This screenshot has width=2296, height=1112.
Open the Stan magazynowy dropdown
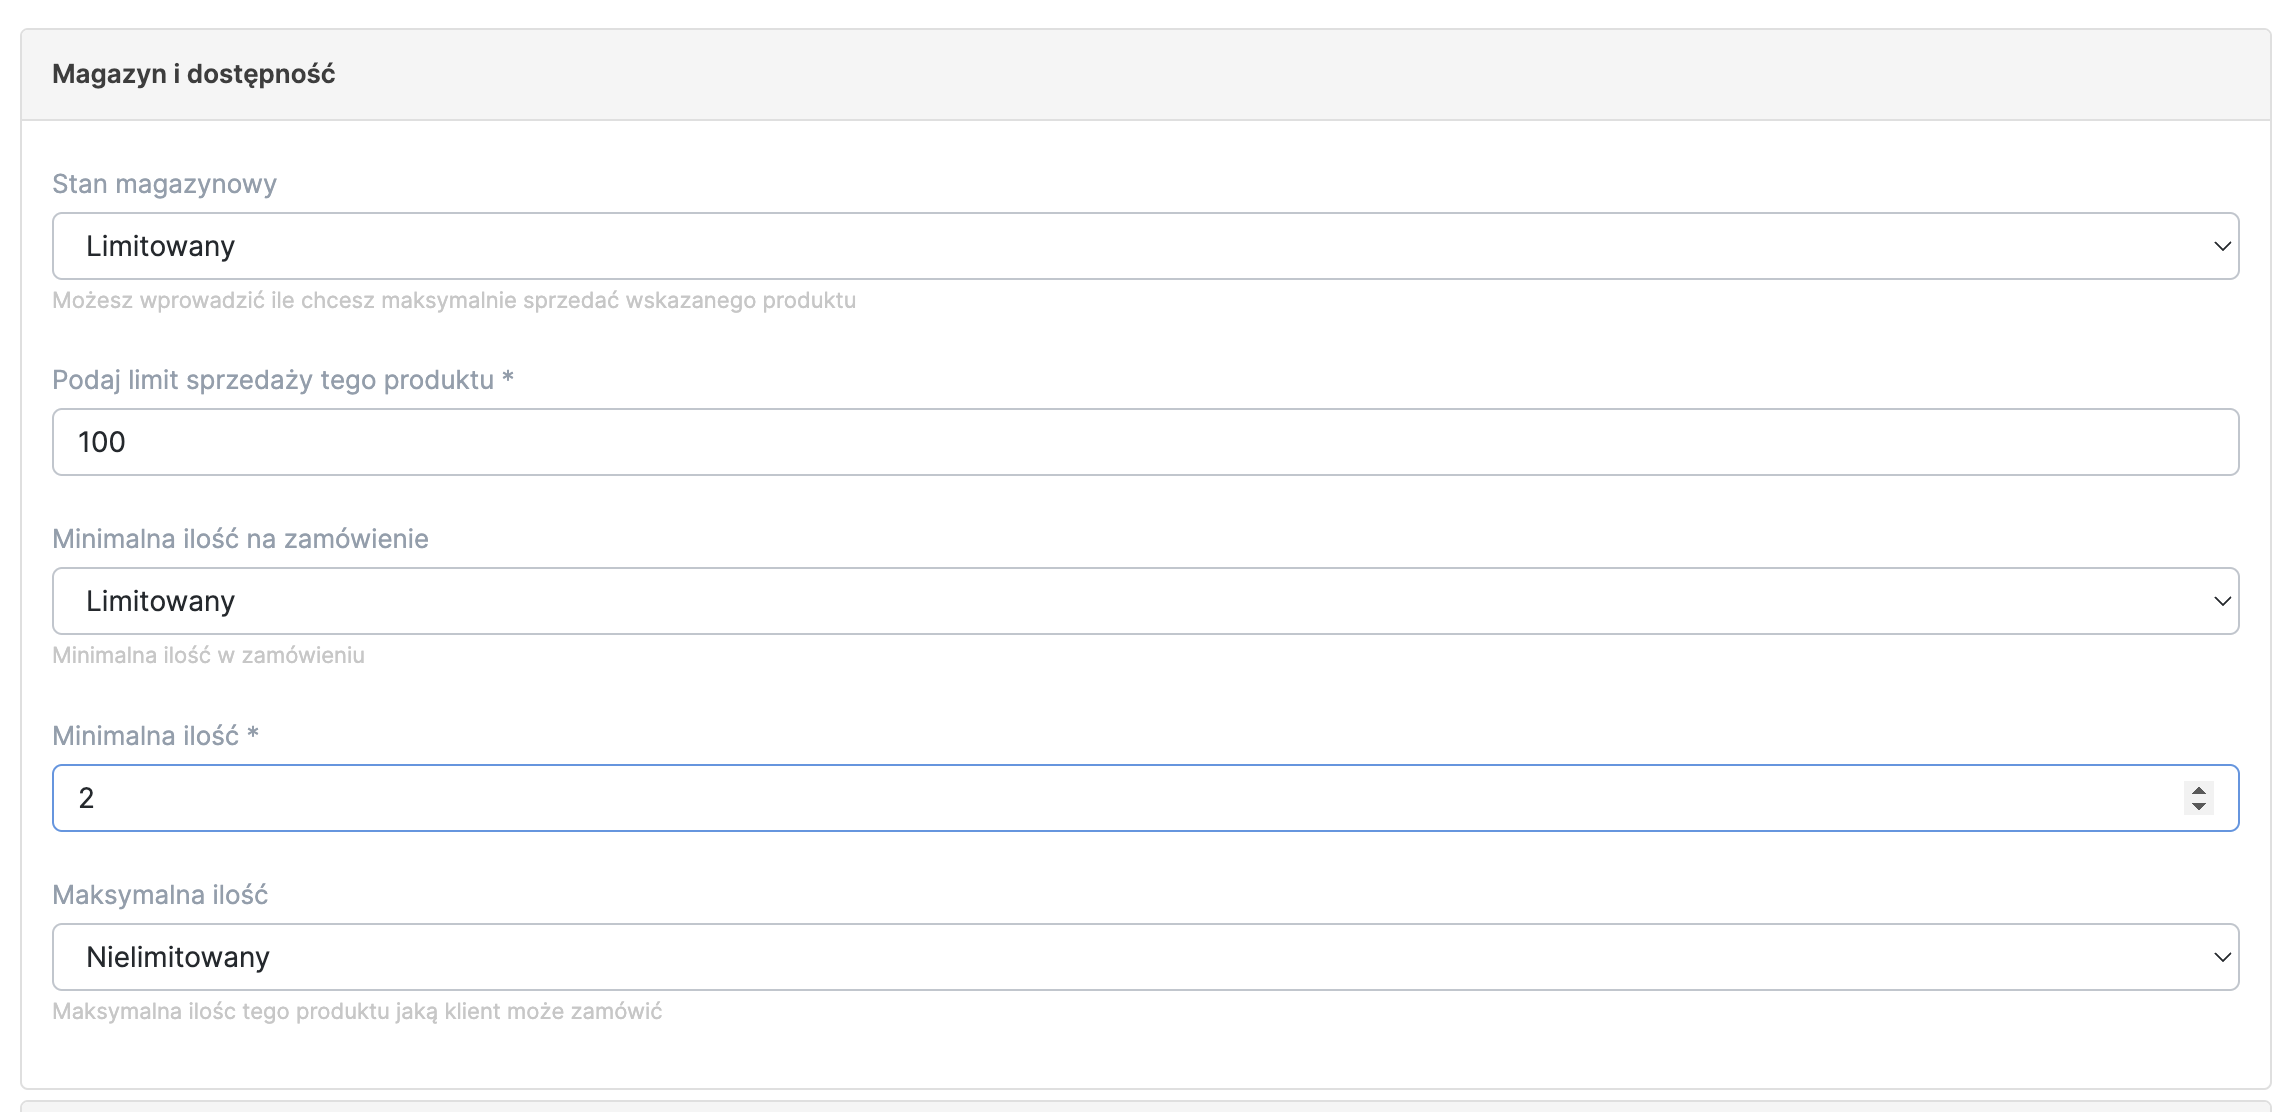coord(1144,246)
